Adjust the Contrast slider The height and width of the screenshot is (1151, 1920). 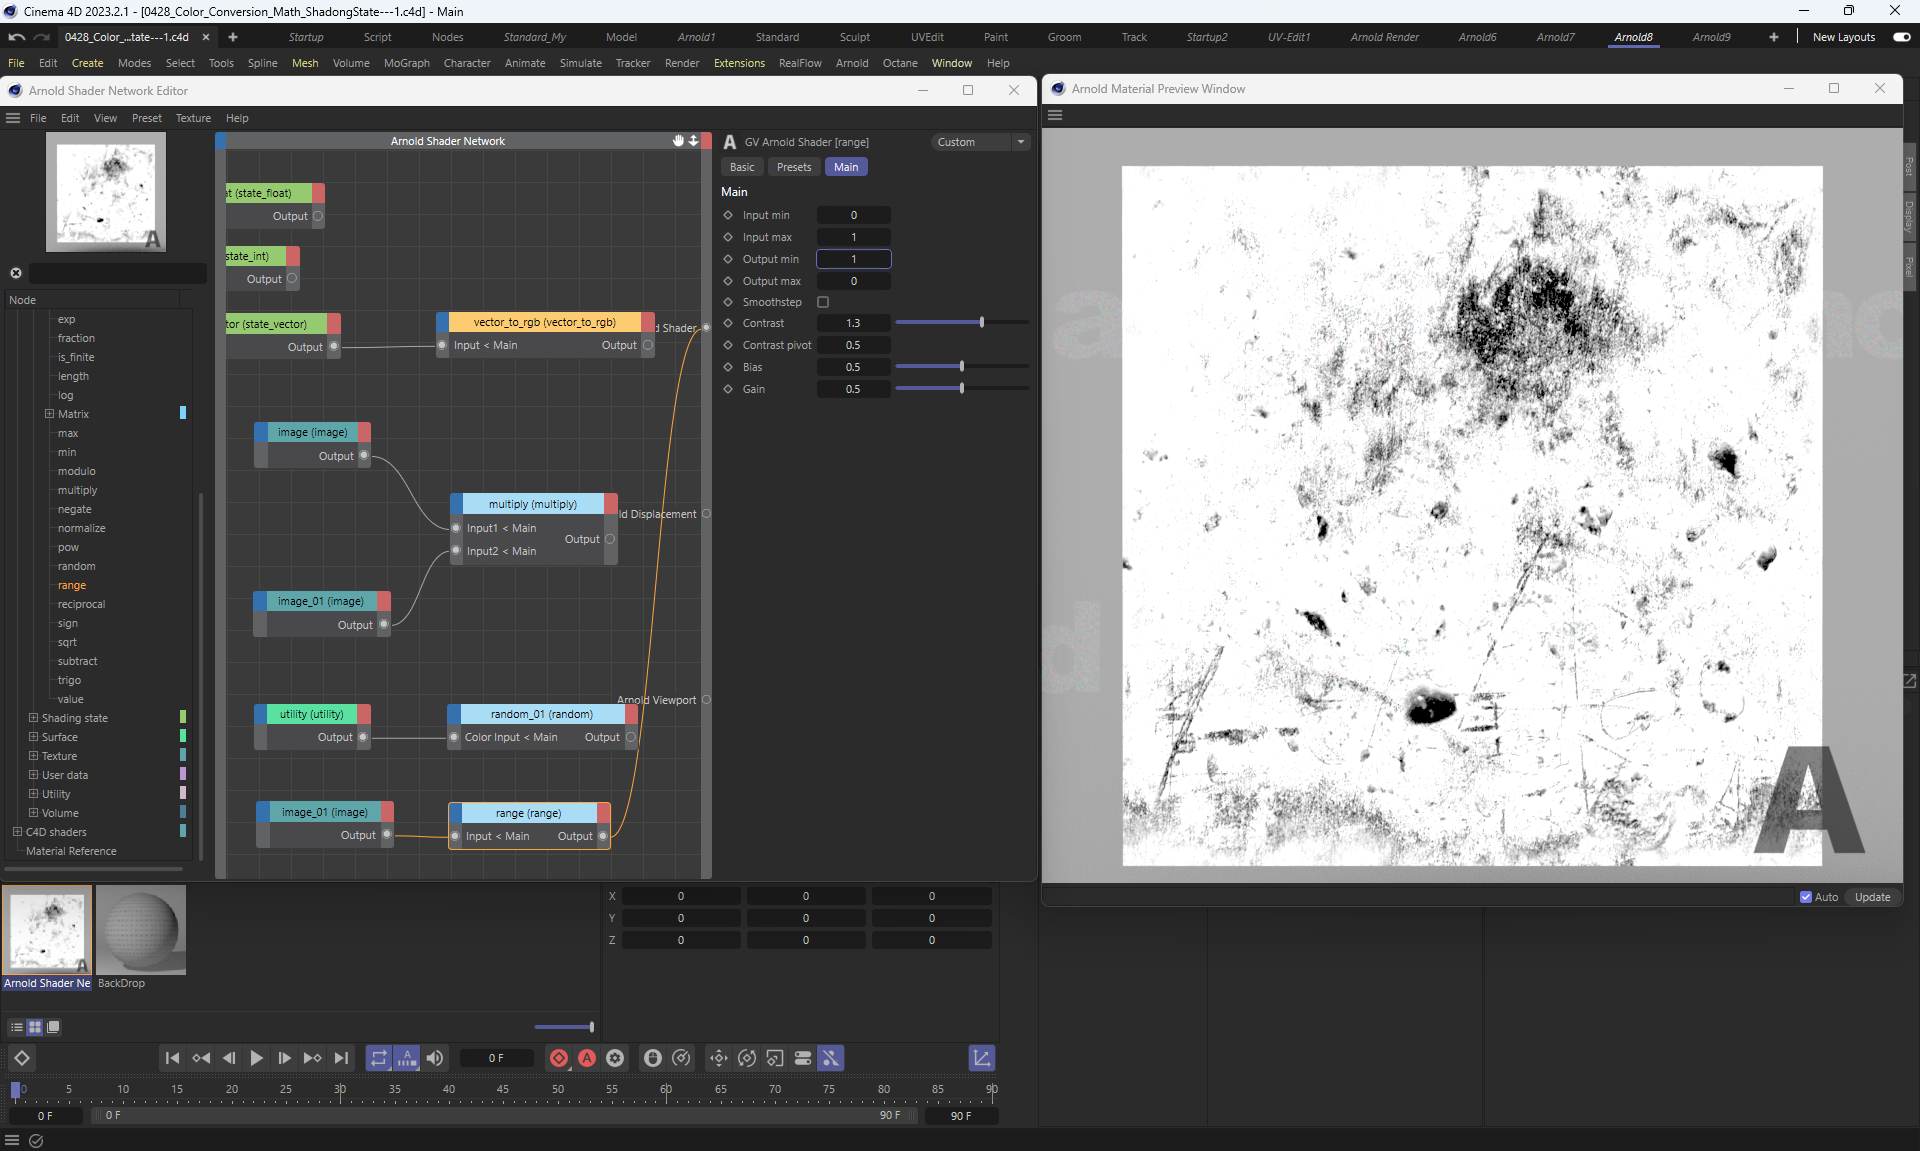(981, 323)
